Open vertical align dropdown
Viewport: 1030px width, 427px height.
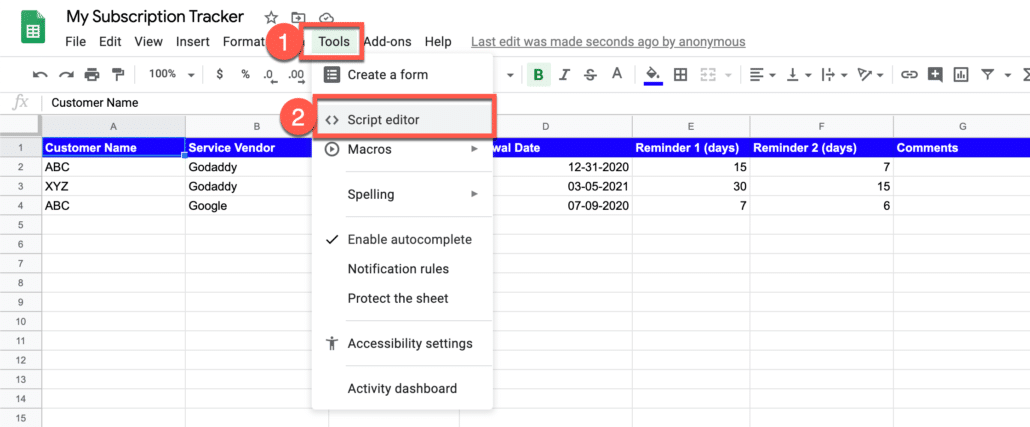point(799,75)
